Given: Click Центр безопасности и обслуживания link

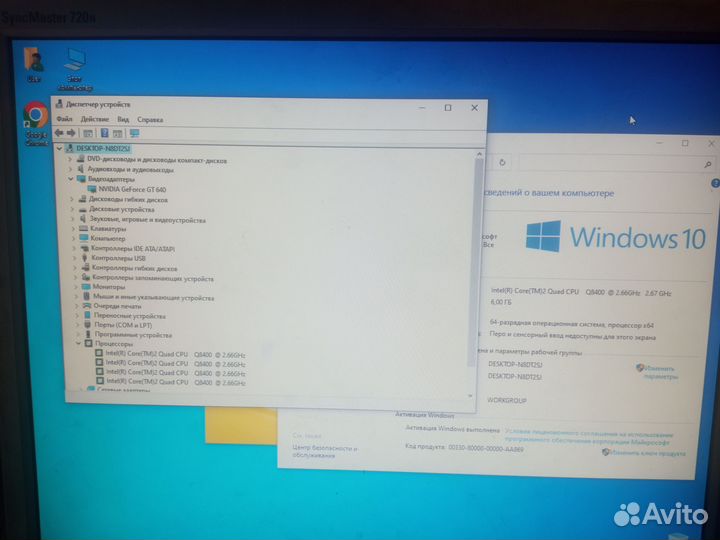Looking at the screenshot, I should pyautogui.click(x=325, y=451).
